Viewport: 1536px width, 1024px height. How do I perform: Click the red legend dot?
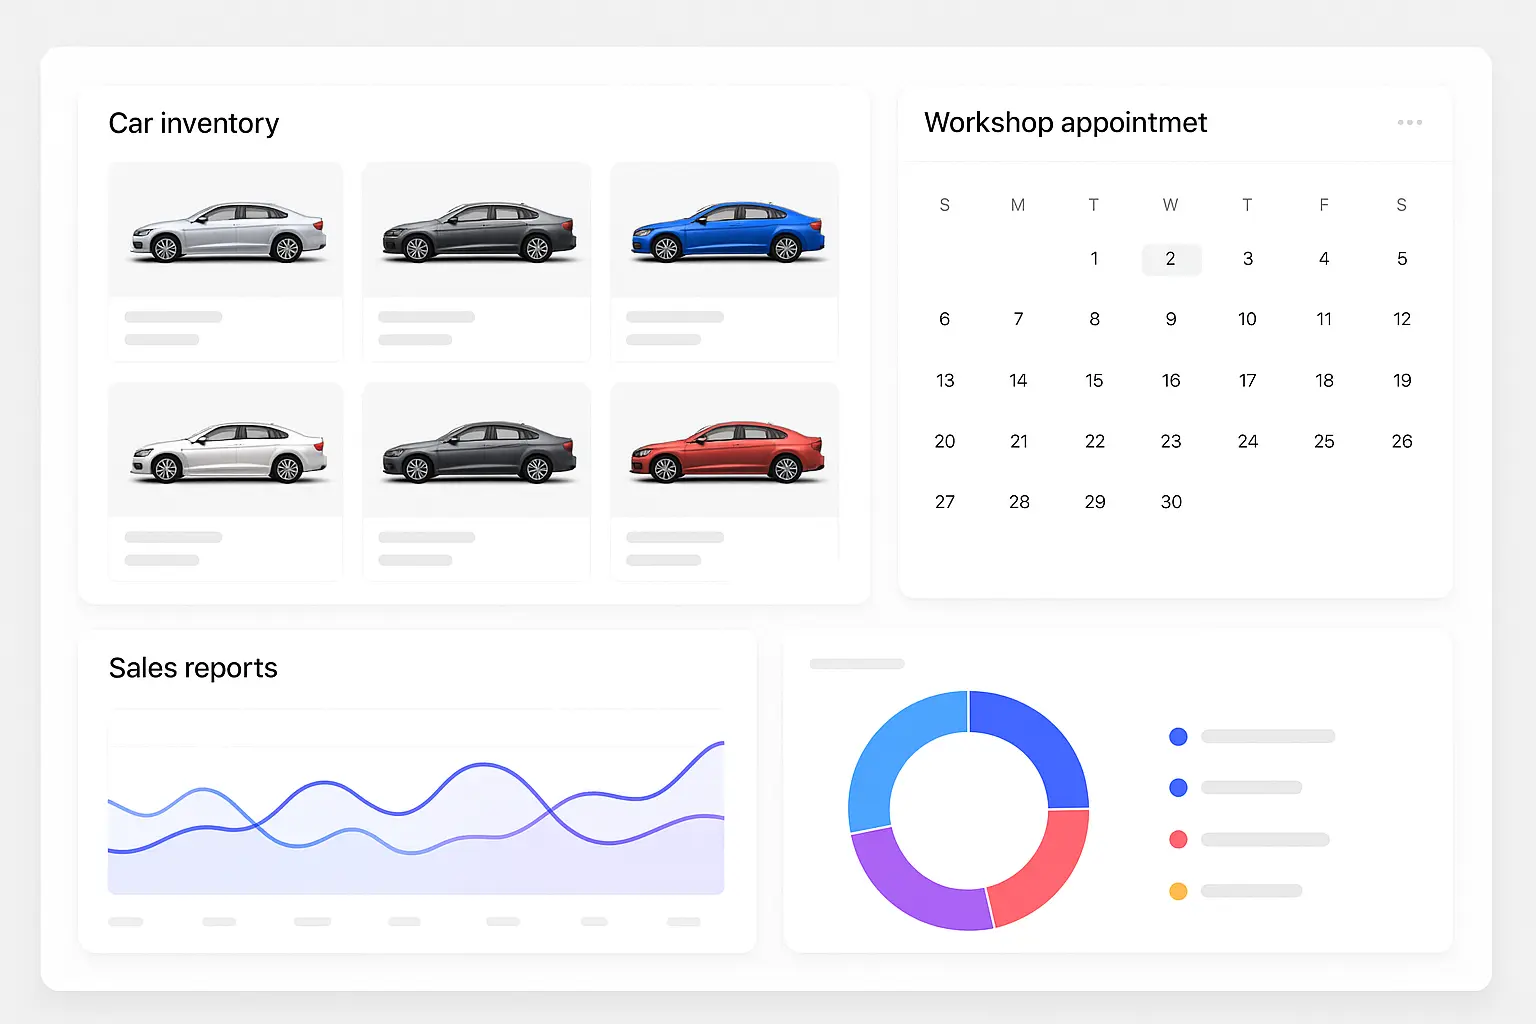pos(1178,839)
